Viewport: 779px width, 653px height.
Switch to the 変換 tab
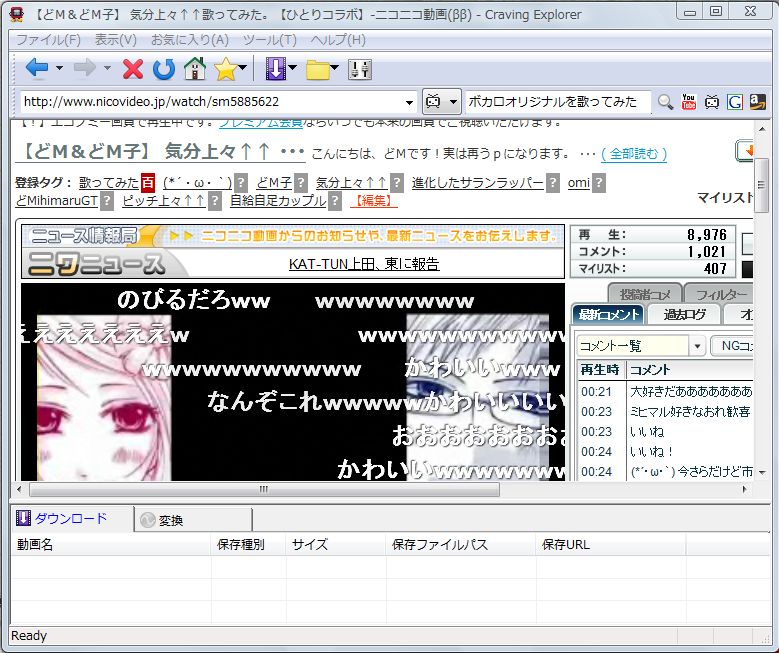[x=193, y=520]
